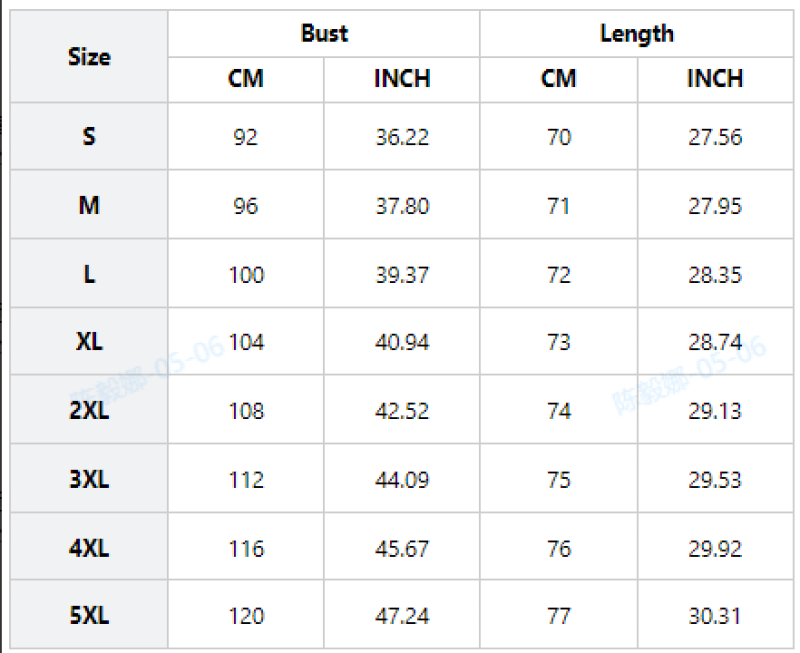Click the length cell showing 73
Screen dimensions: 800x653
click(559, 343)
